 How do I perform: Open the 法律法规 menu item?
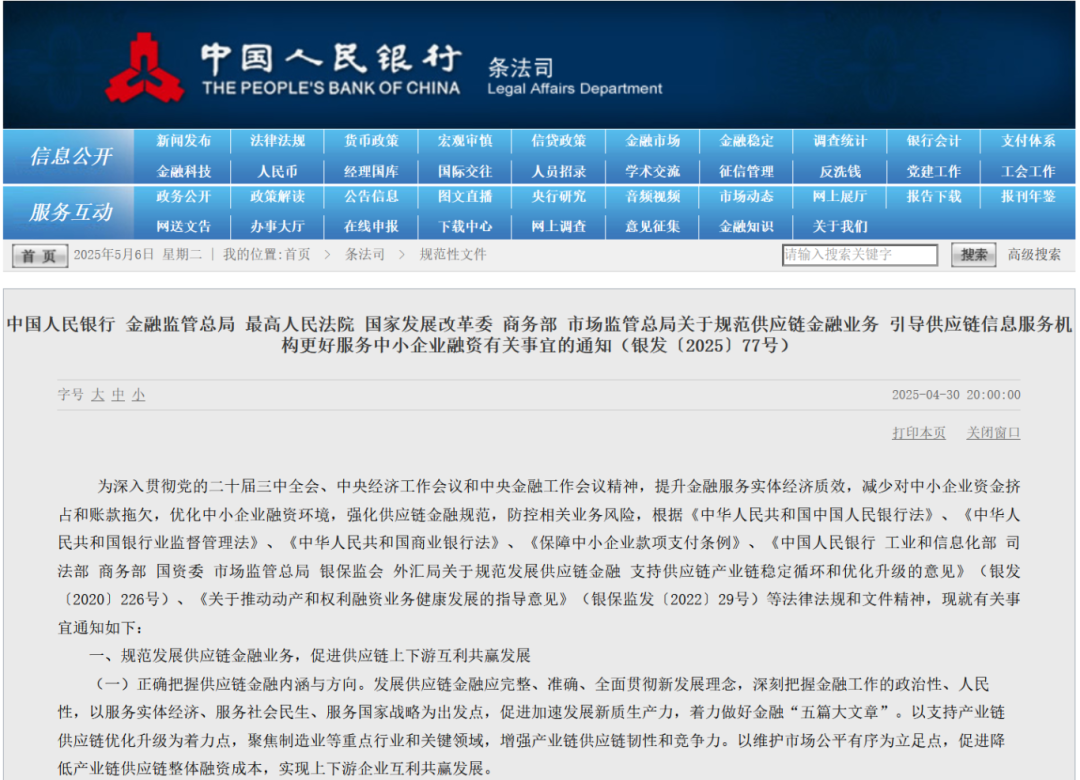point(277,141)
